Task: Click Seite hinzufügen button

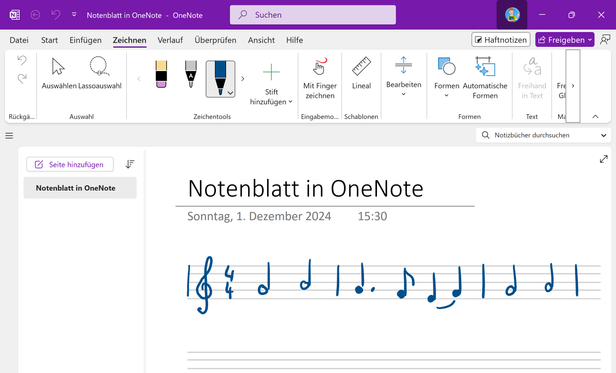Action: tap(70, 164)
